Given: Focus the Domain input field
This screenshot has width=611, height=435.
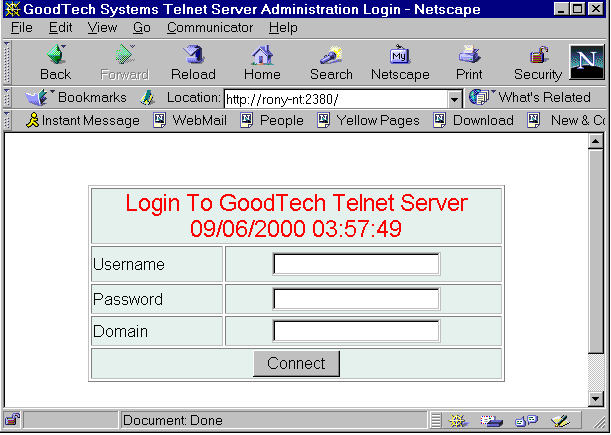Looking at the screenshot, I should point(357,331).
